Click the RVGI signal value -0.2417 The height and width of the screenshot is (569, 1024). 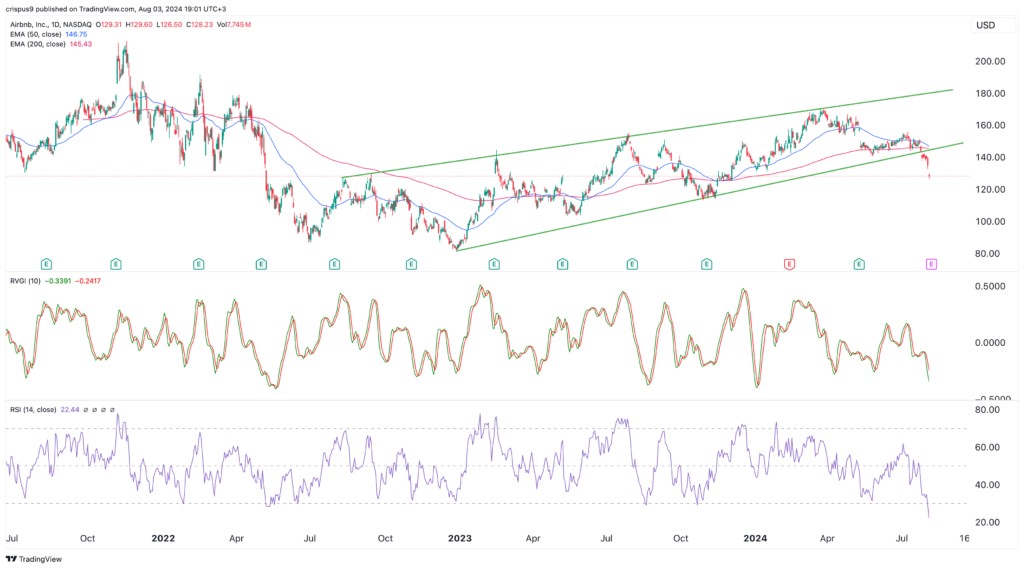pyautogui.click(x=88, y=281)
